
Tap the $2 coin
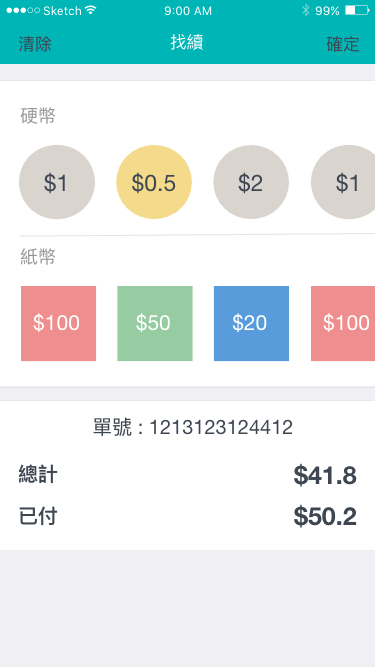251,182
